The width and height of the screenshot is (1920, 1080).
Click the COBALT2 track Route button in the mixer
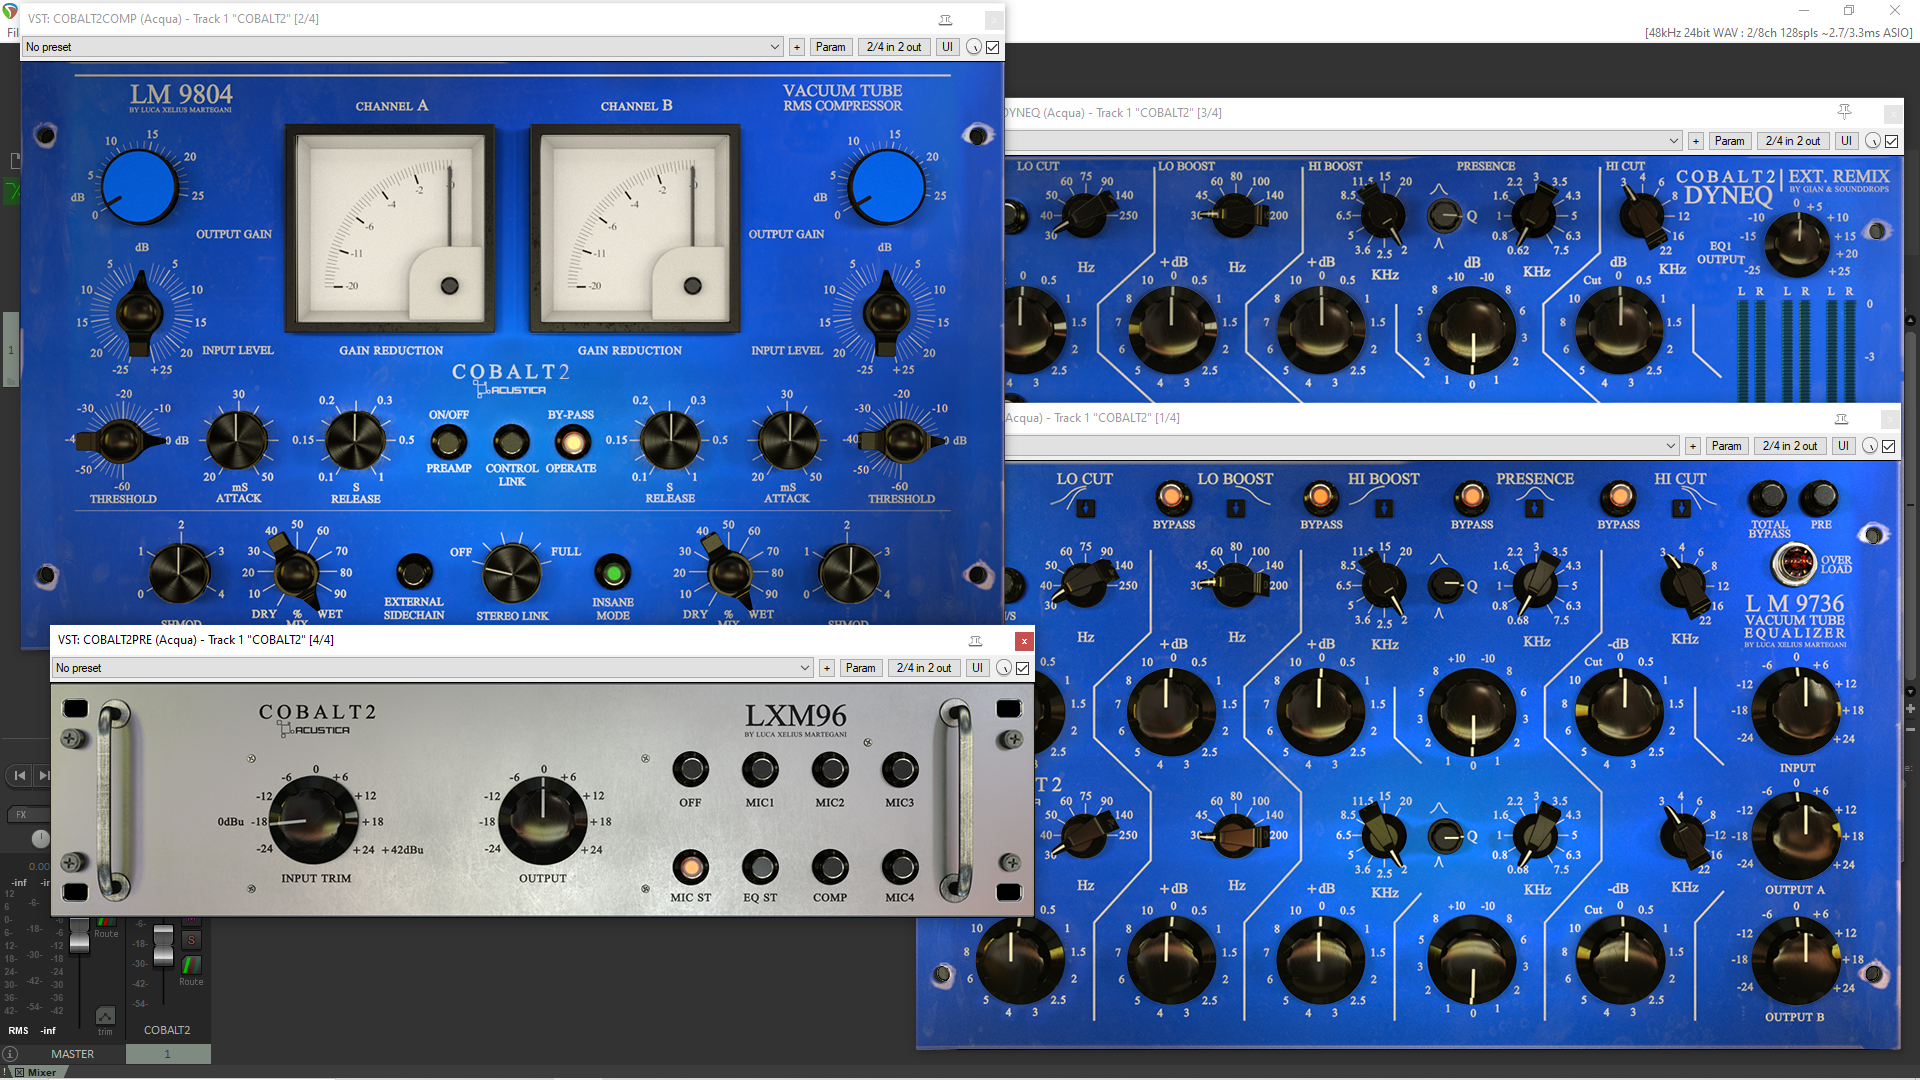(x=191, y=964)
